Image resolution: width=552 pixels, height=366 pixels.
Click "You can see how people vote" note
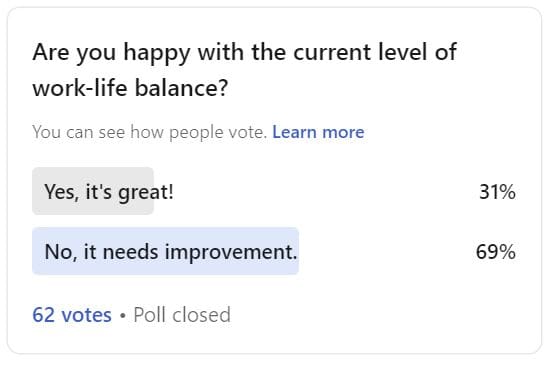(149, 132)
